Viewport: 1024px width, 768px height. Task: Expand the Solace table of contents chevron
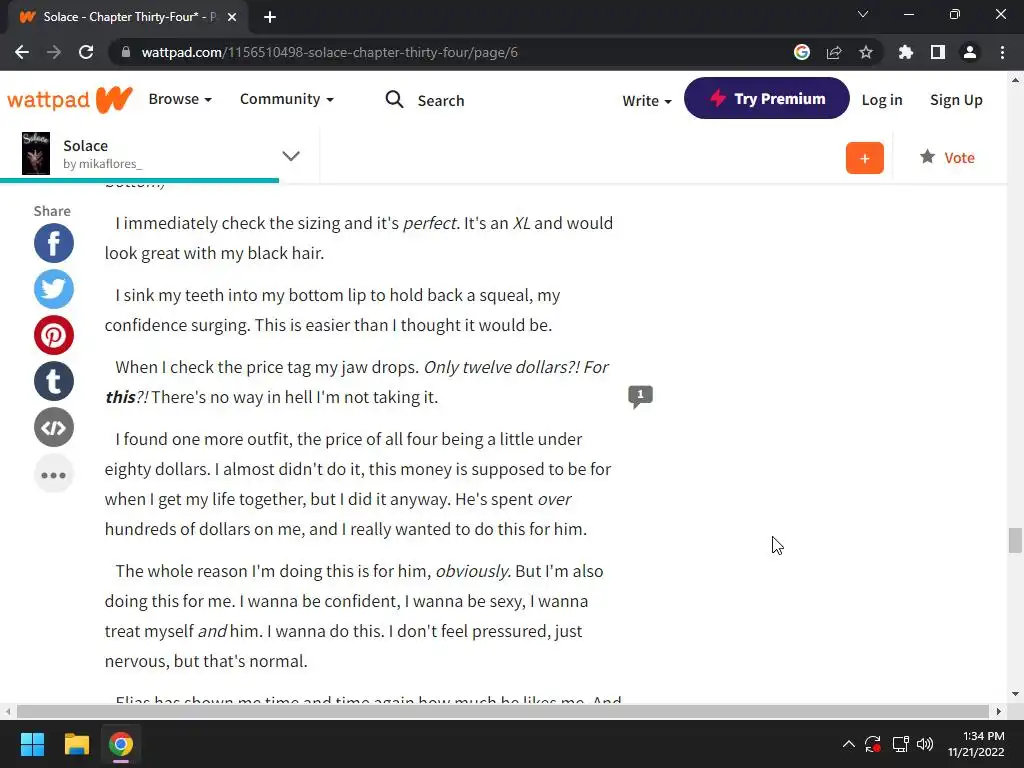coord(291,155)
